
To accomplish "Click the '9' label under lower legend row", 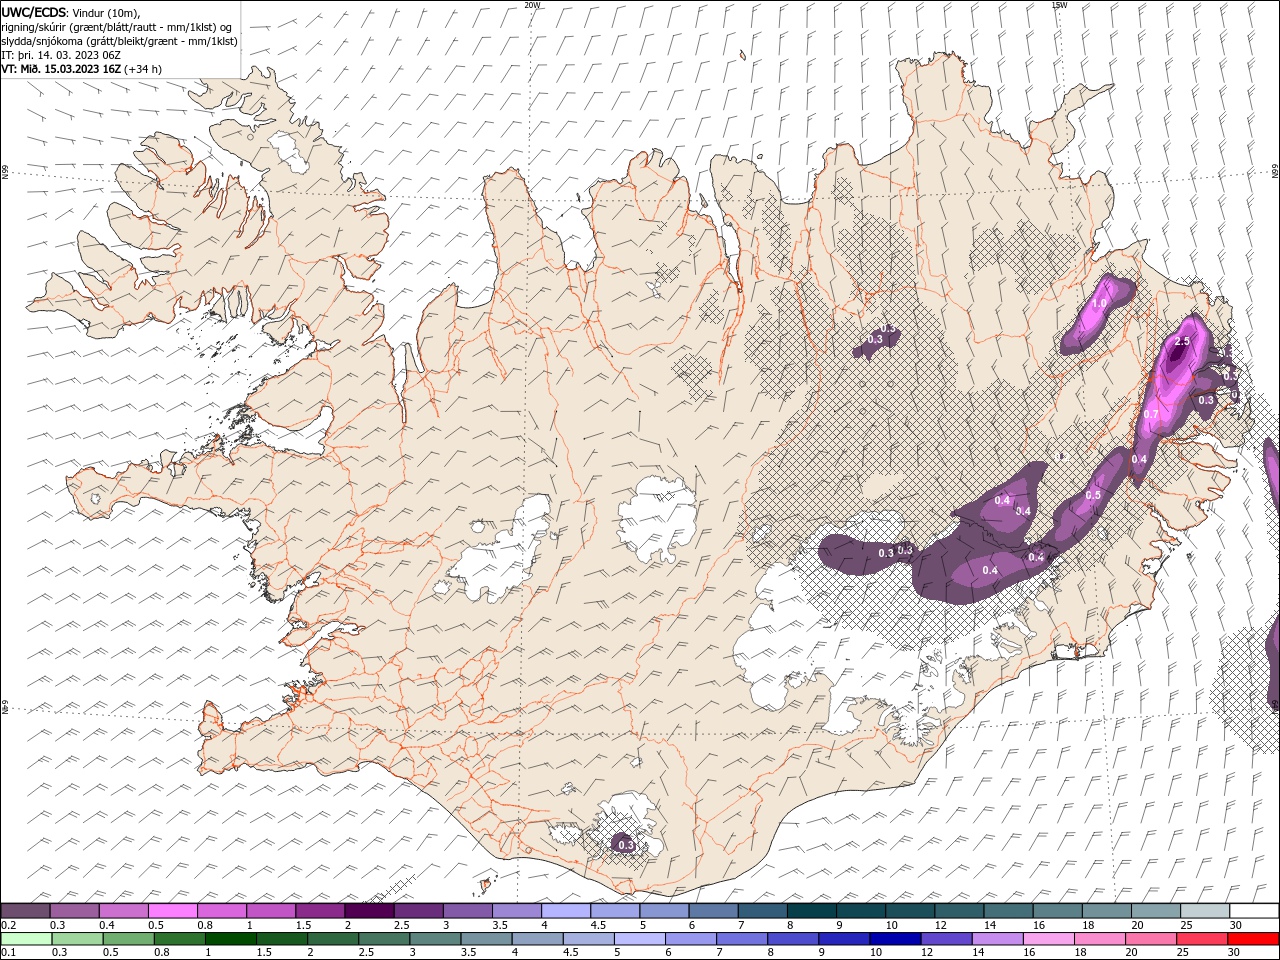I will tap(822, 953).
